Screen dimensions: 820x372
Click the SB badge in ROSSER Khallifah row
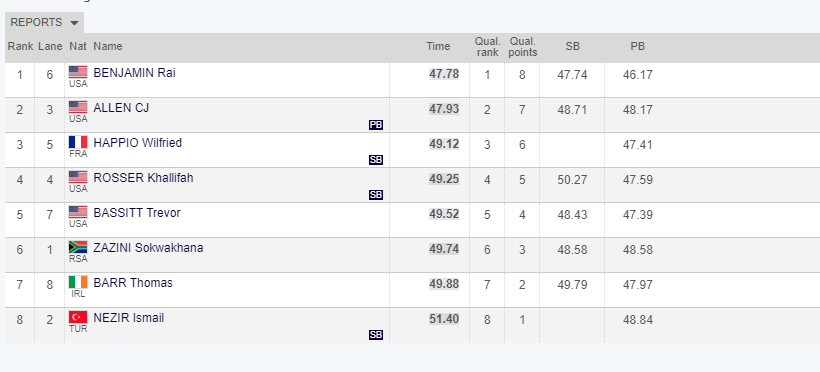375,195
